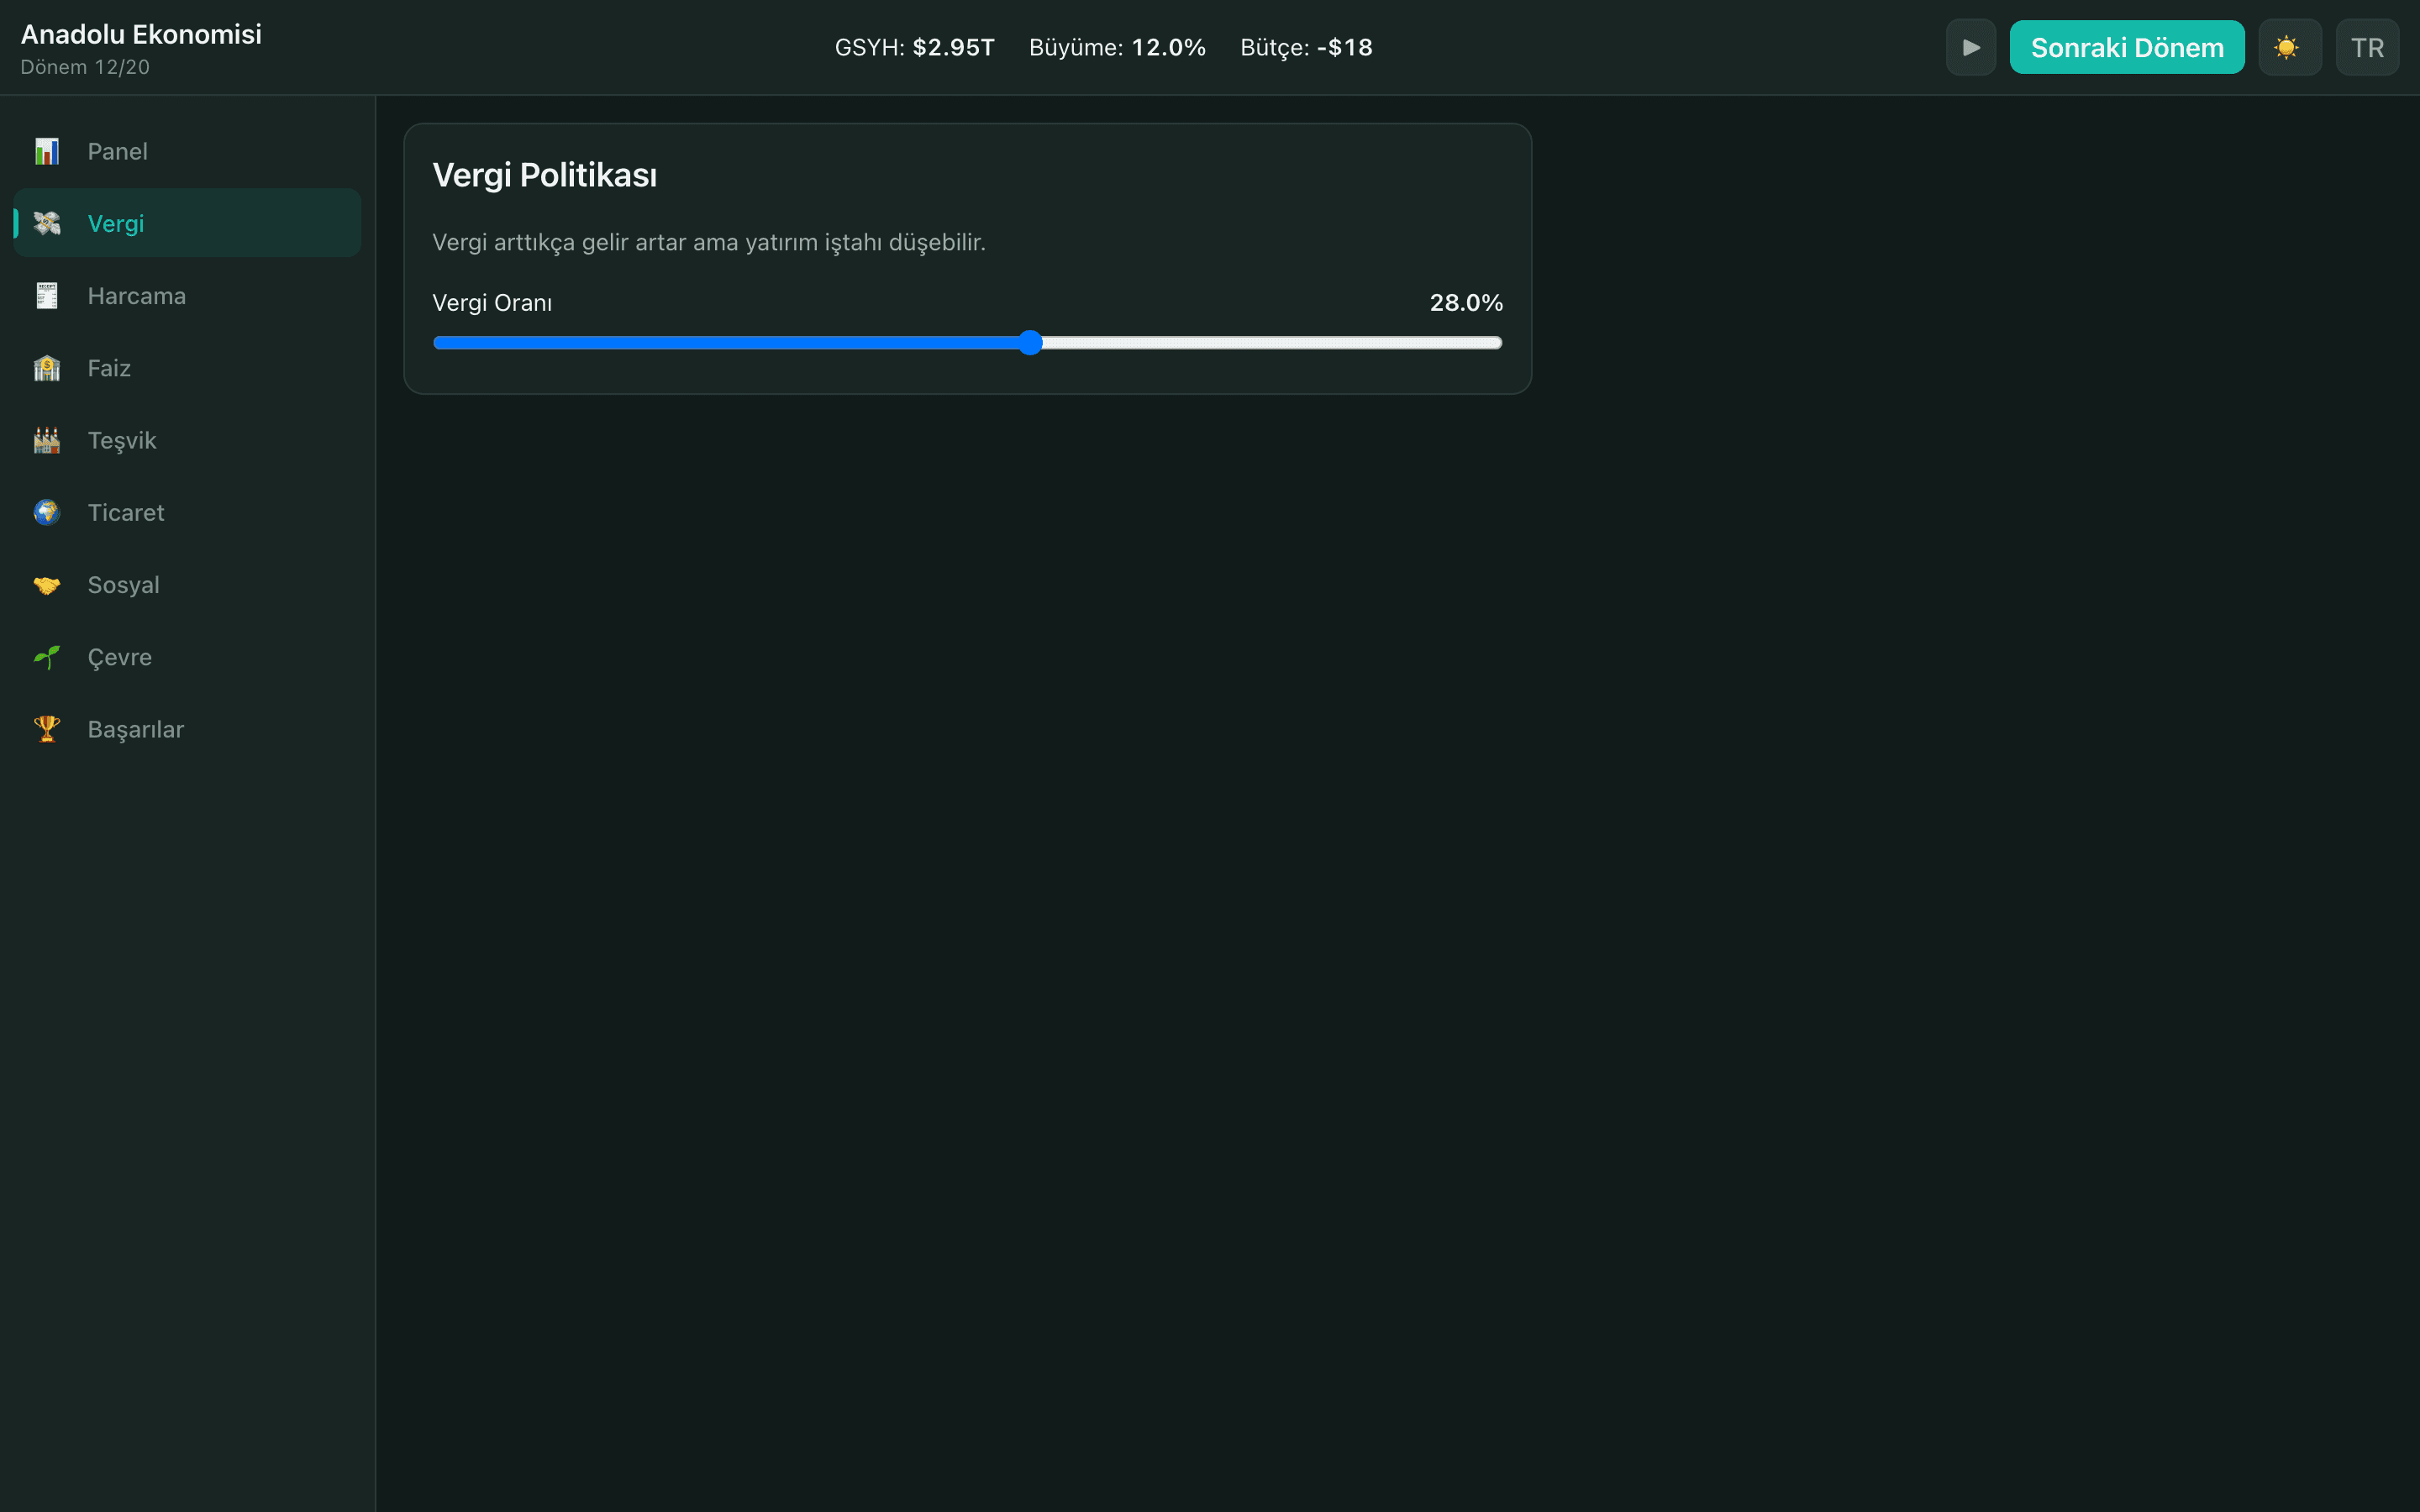Click the Bütçe value in header
This screenshot has width=2420, height=1512.
pos(1344,47)
